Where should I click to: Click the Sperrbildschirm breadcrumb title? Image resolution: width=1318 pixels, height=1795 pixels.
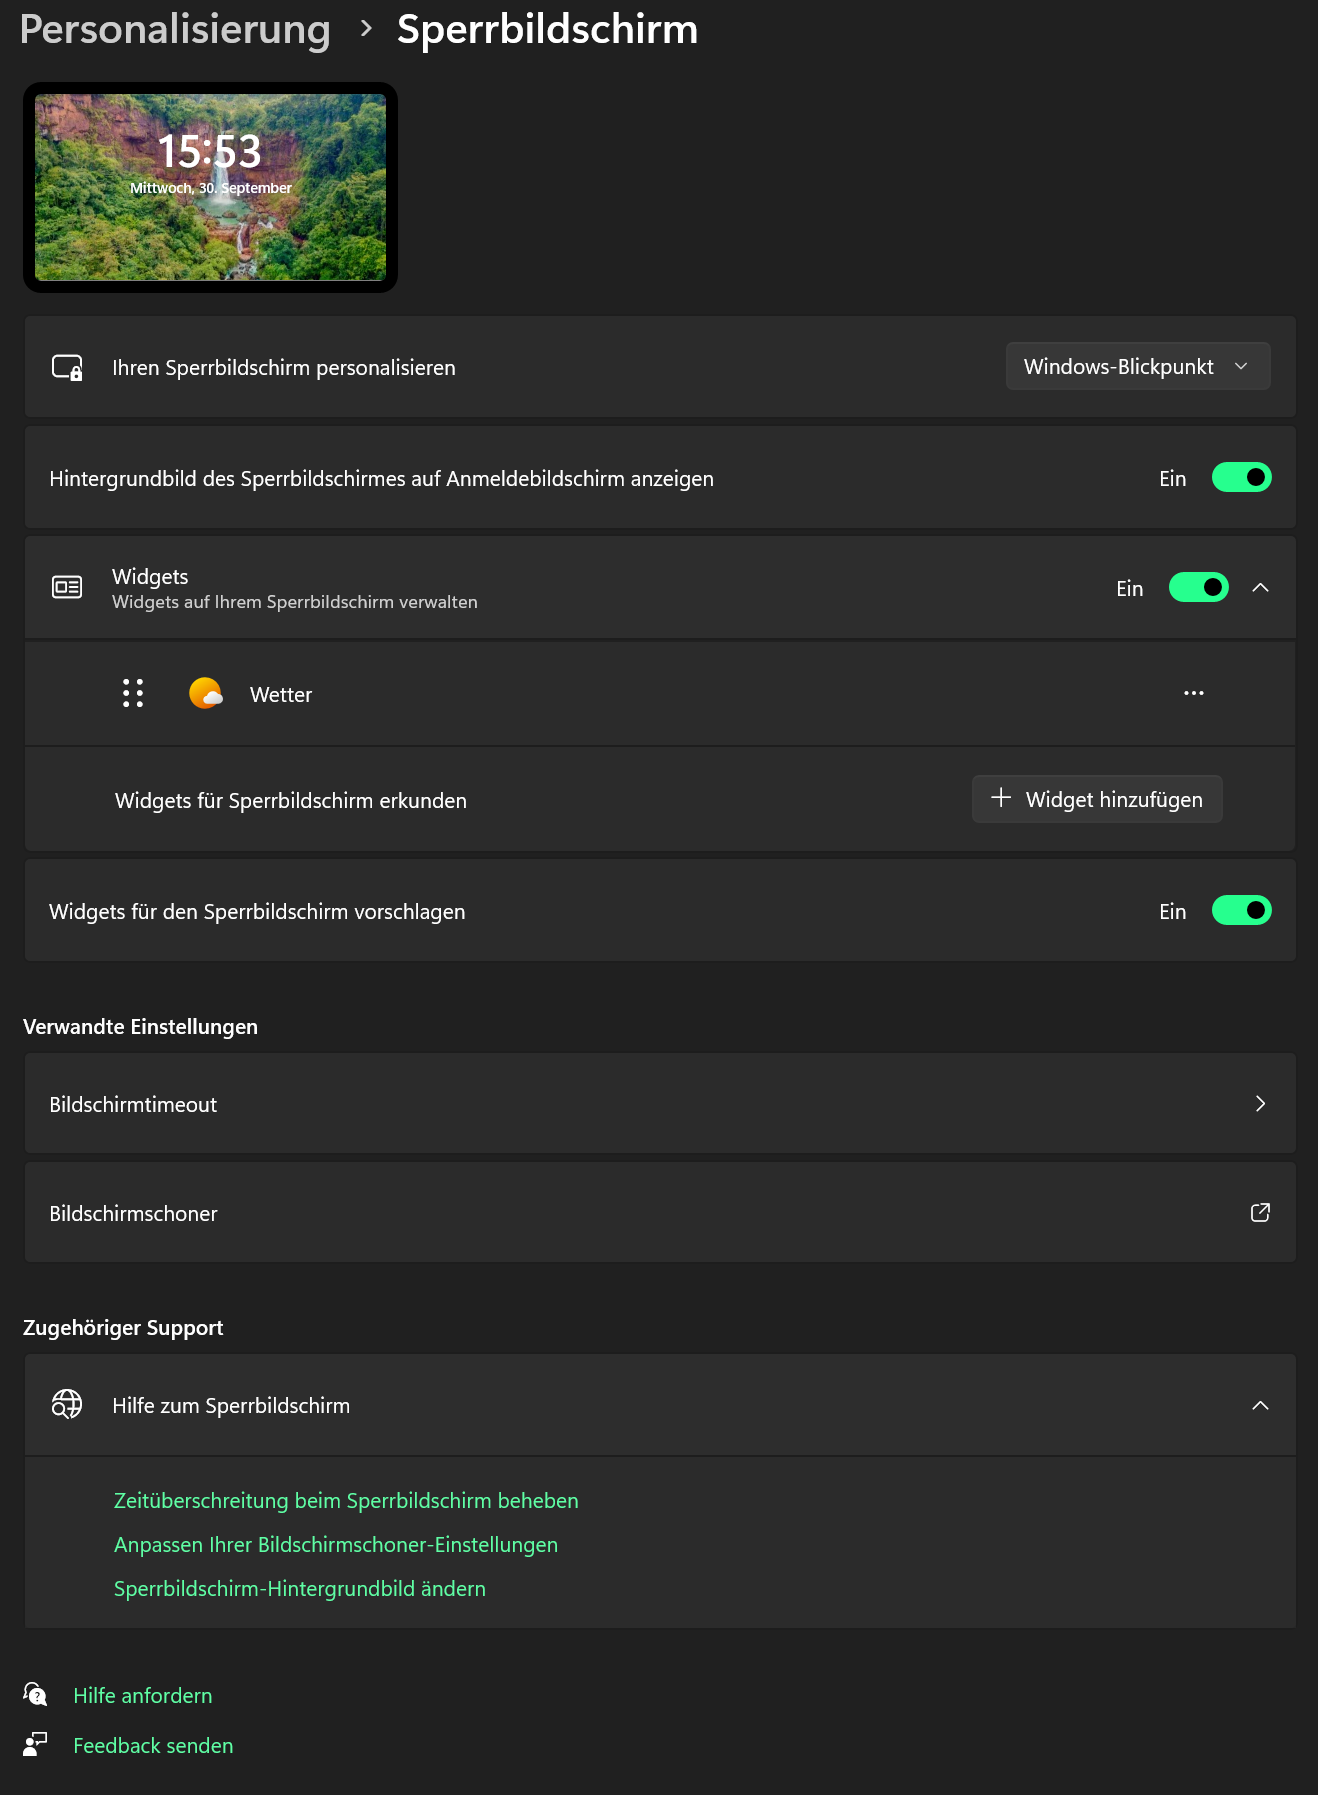547,30
